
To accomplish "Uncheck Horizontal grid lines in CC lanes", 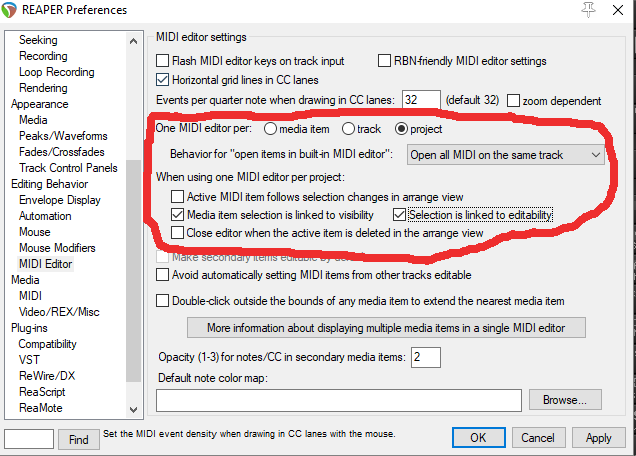I will coord(163,80).
